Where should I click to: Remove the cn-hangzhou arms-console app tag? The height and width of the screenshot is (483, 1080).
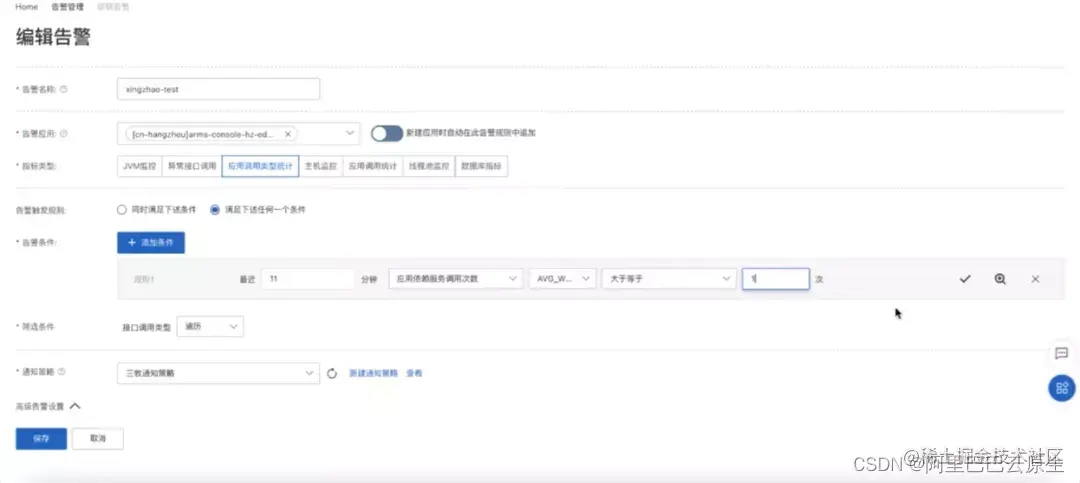(x=288, y=134)
